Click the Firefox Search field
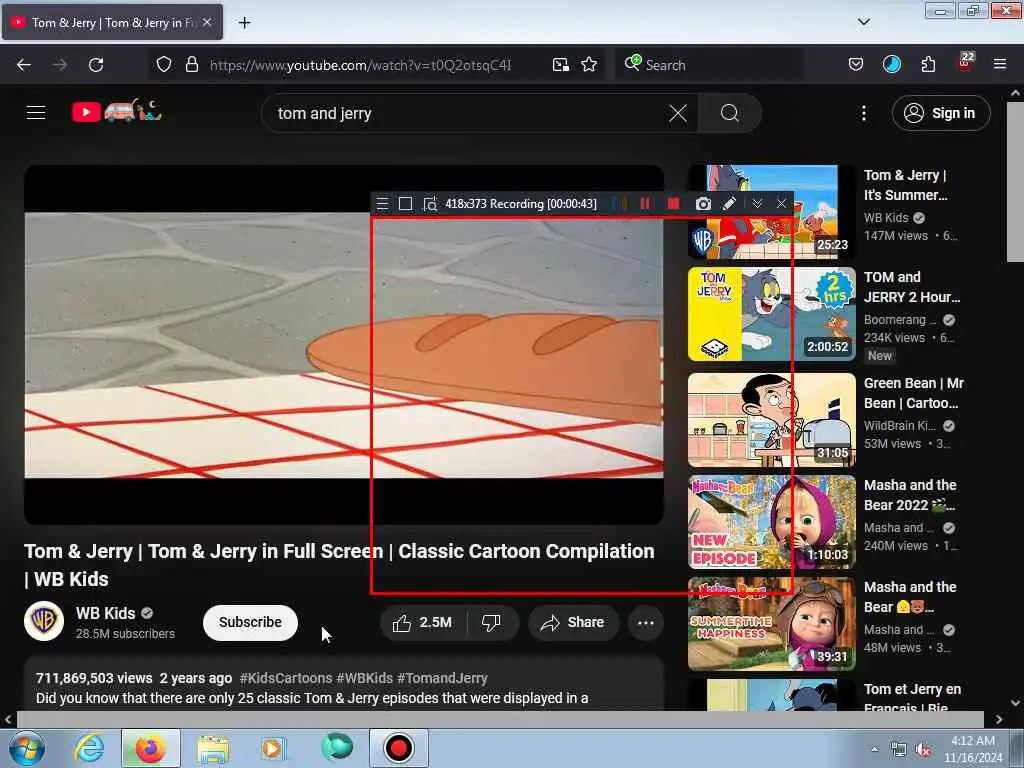The width and height of the screenshot is (1024, 768). click(709, 65)
